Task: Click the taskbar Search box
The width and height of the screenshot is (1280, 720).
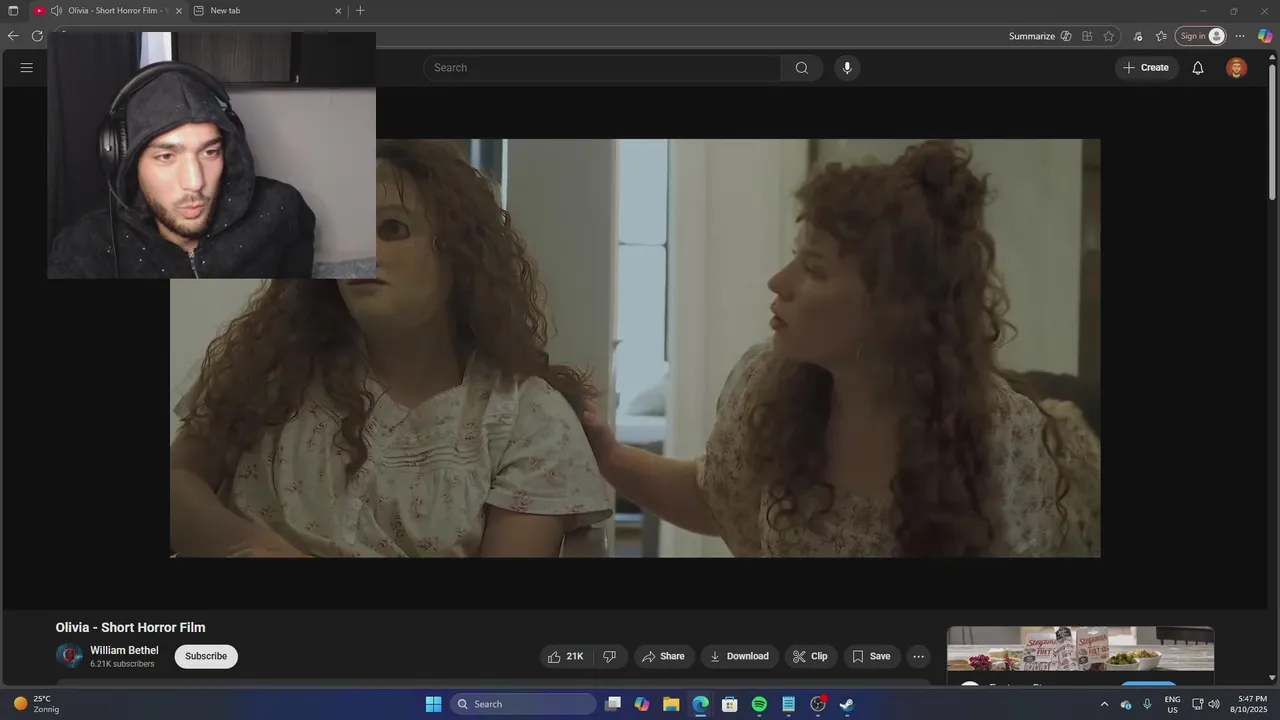Action: (x=523, y=704)
